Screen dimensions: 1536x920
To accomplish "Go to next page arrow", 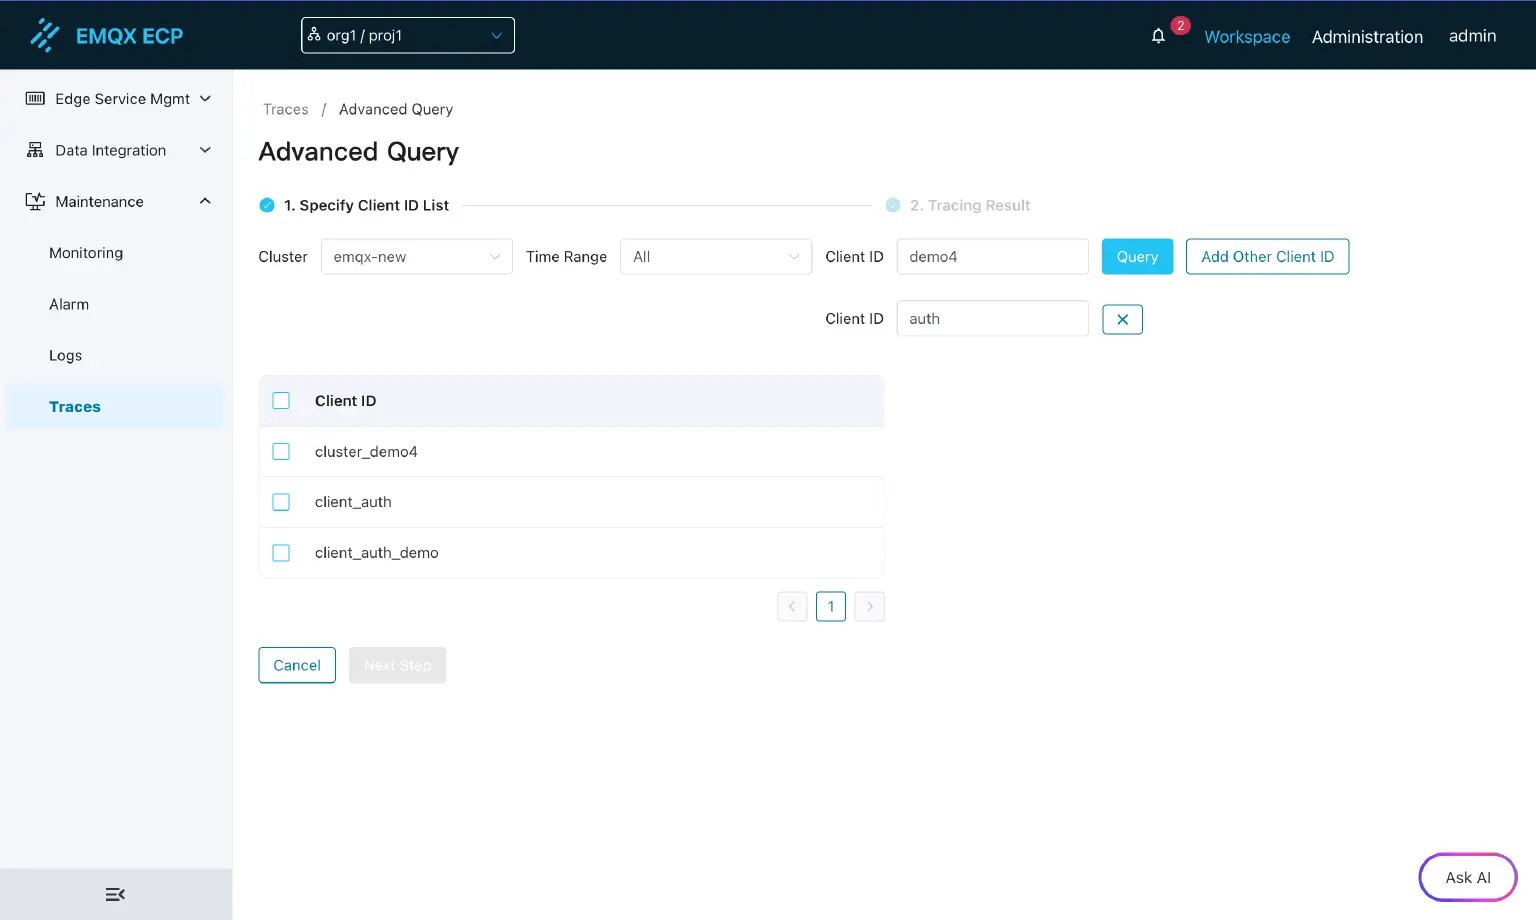I will (869, 606).
